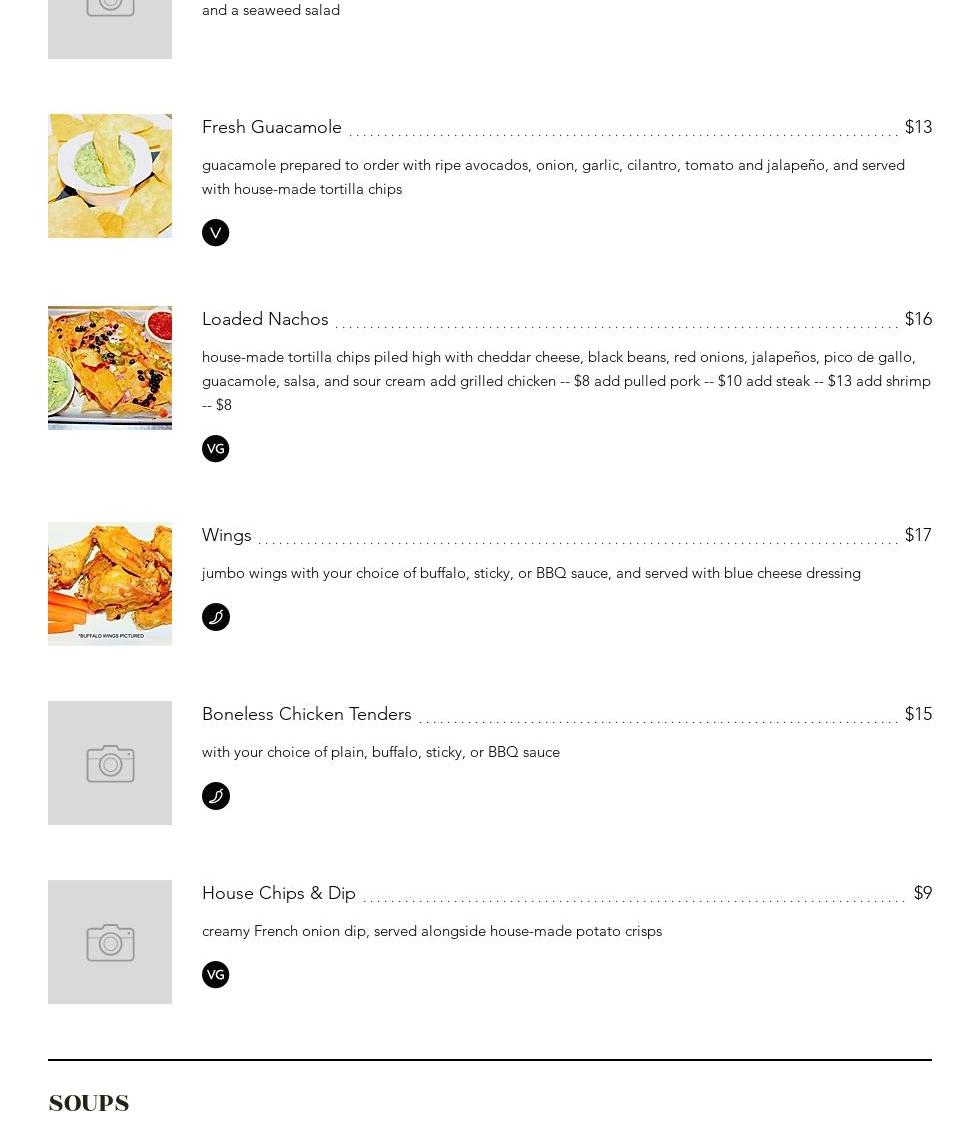965x1139 pixels.
Task: View the Wings photo thumbnail
Action: [110, 584]
